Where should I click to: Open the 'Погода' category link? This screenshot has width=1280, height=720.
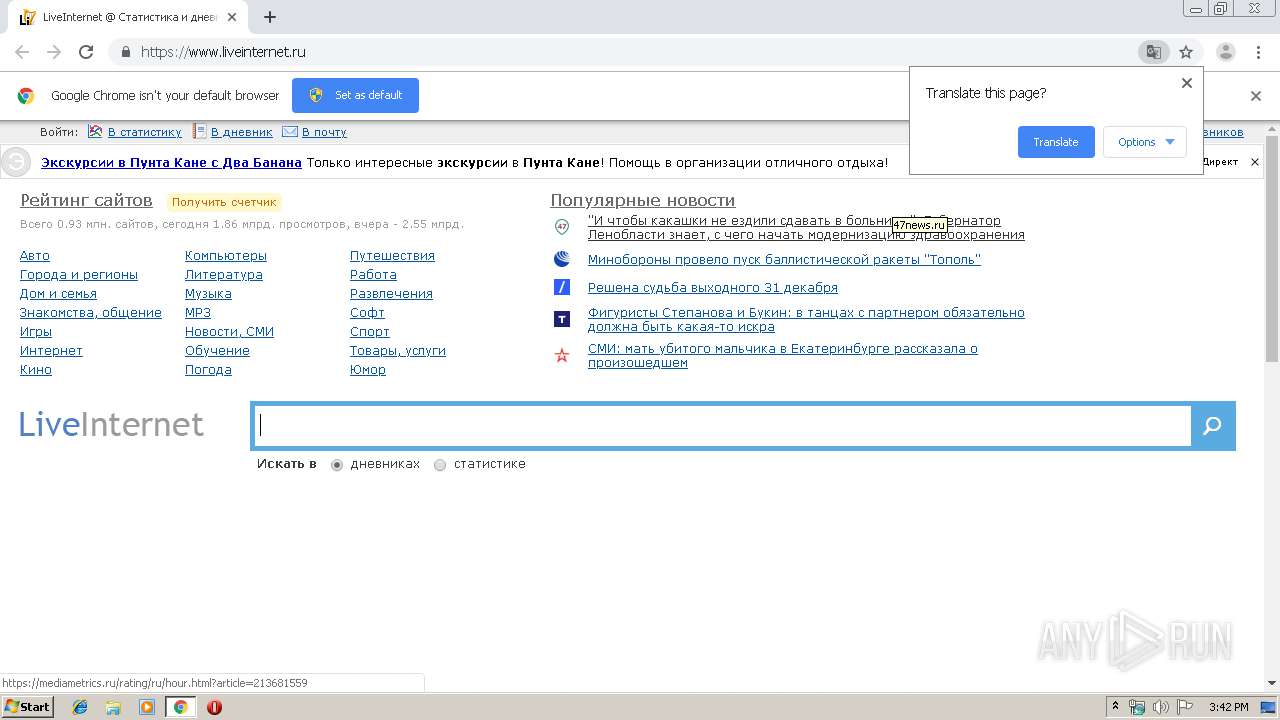[208, 370]
